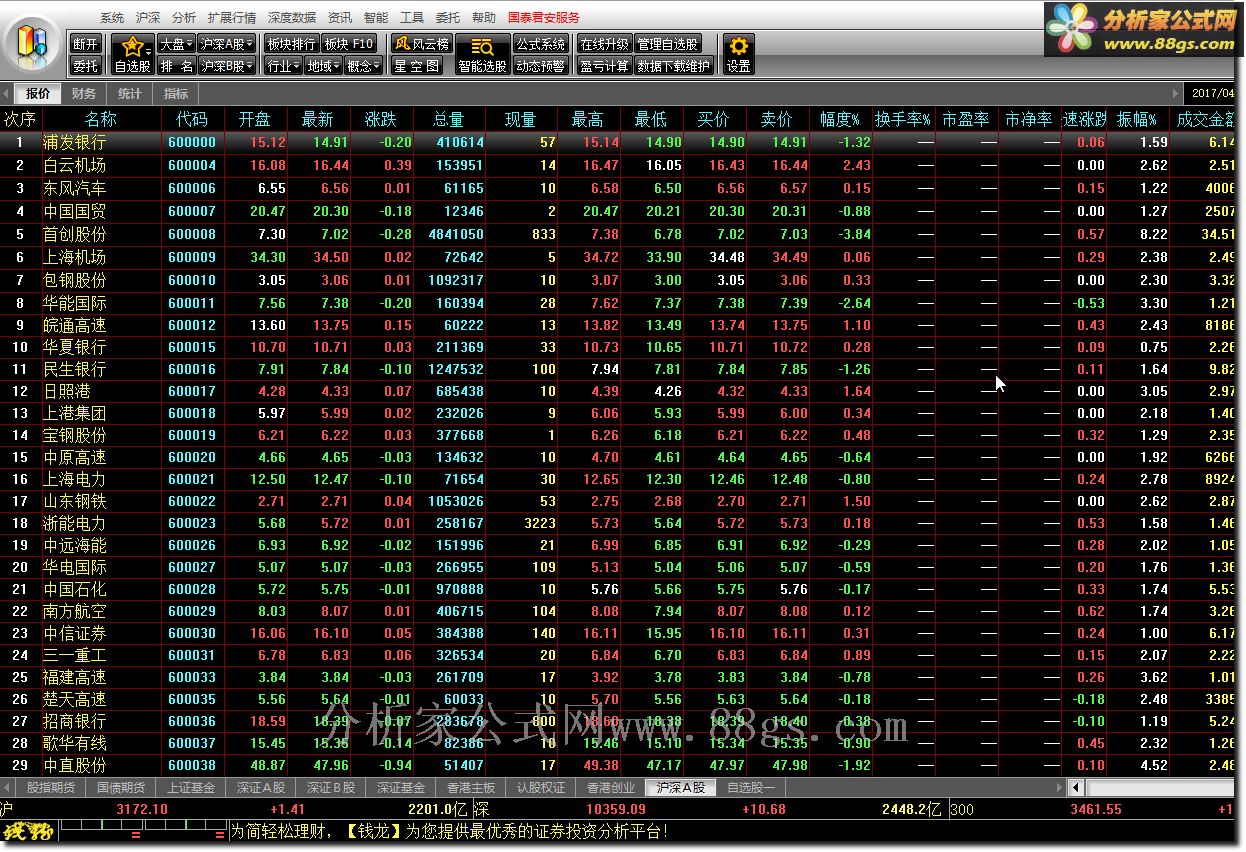This screenshot has width=1246, height=852.
Task: Switch to the 股指期货 bottom tab
Action: (x=51, y=788)
